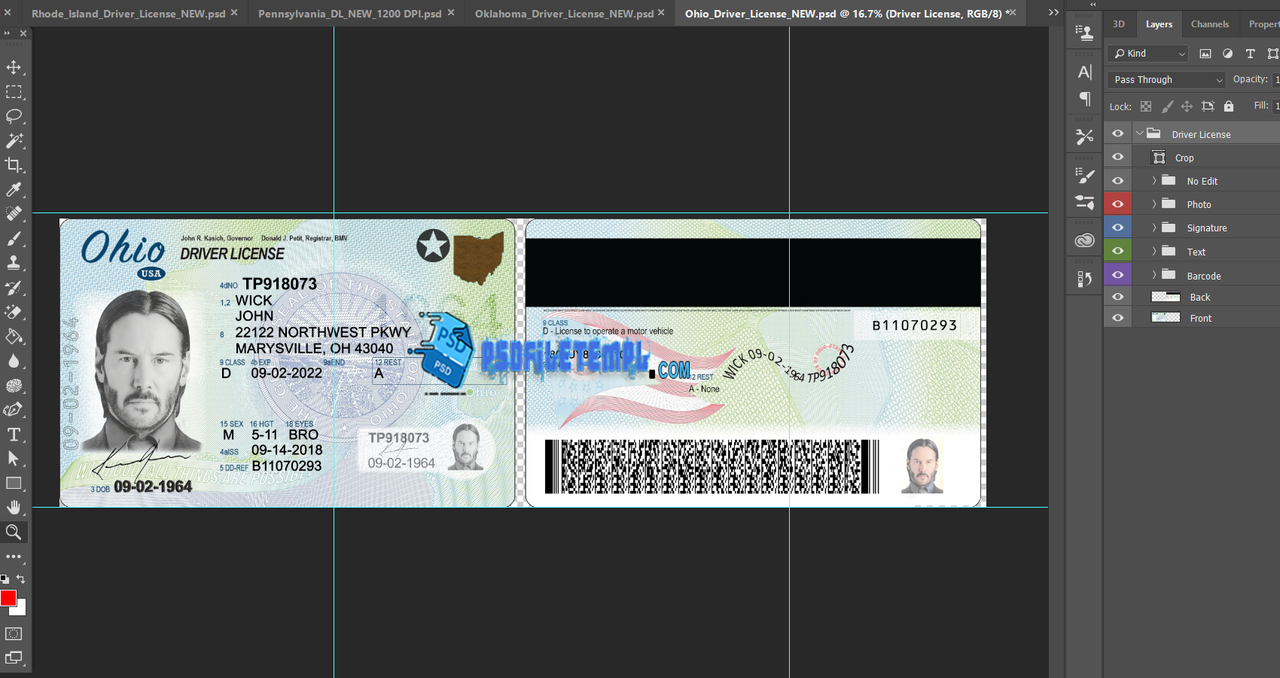Switch to Rhode_Island_Driver_License_NEW.psd tab
This screenshot has height=678, width=1280.
click(x=128, y=14)
